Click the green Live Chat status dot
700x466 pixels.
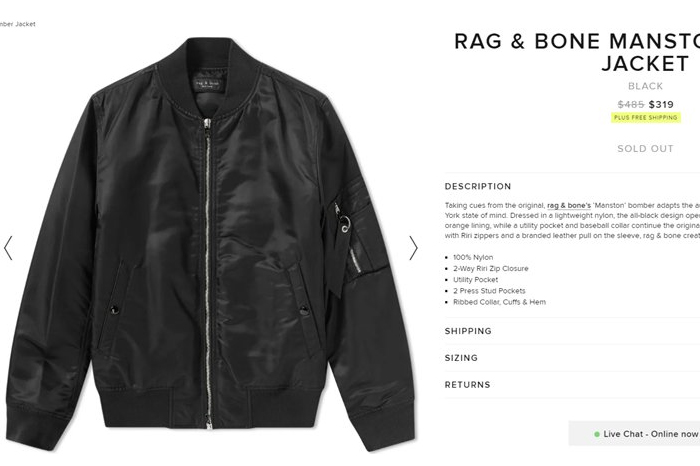597,434
